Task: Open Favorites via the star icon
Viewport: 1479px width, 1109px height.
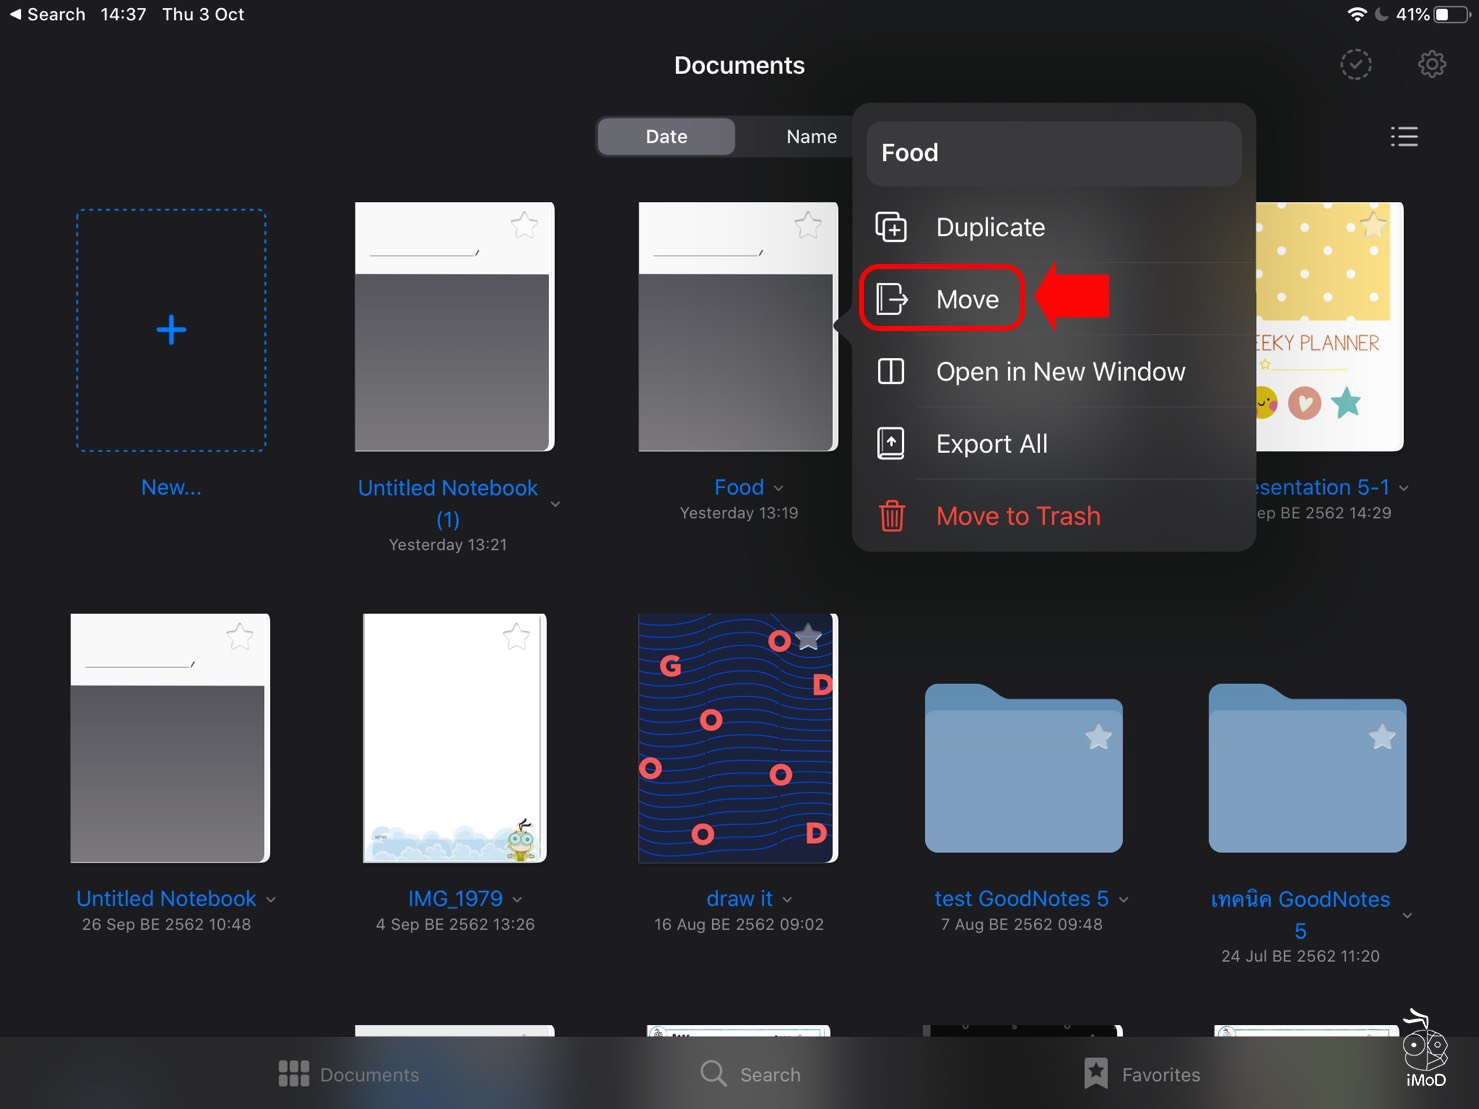Action: 1095,1072
